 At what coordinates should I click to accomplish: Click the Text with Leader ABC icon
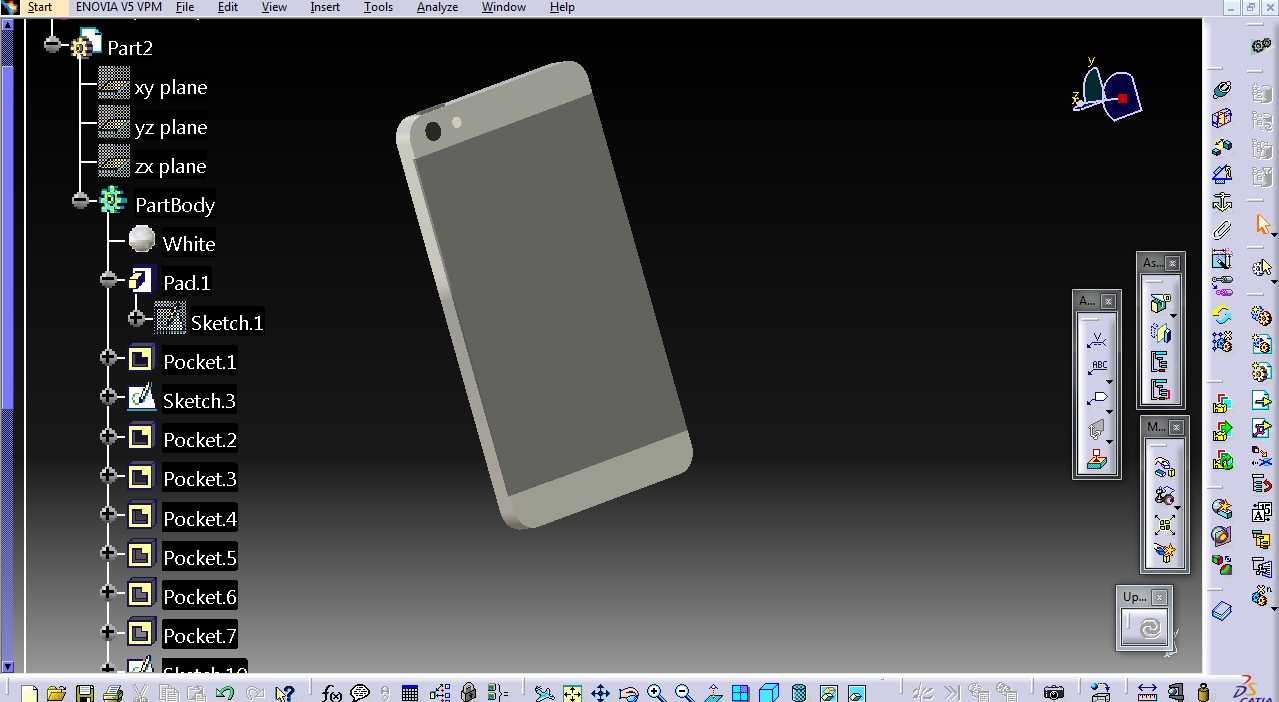coord(1098,368)
